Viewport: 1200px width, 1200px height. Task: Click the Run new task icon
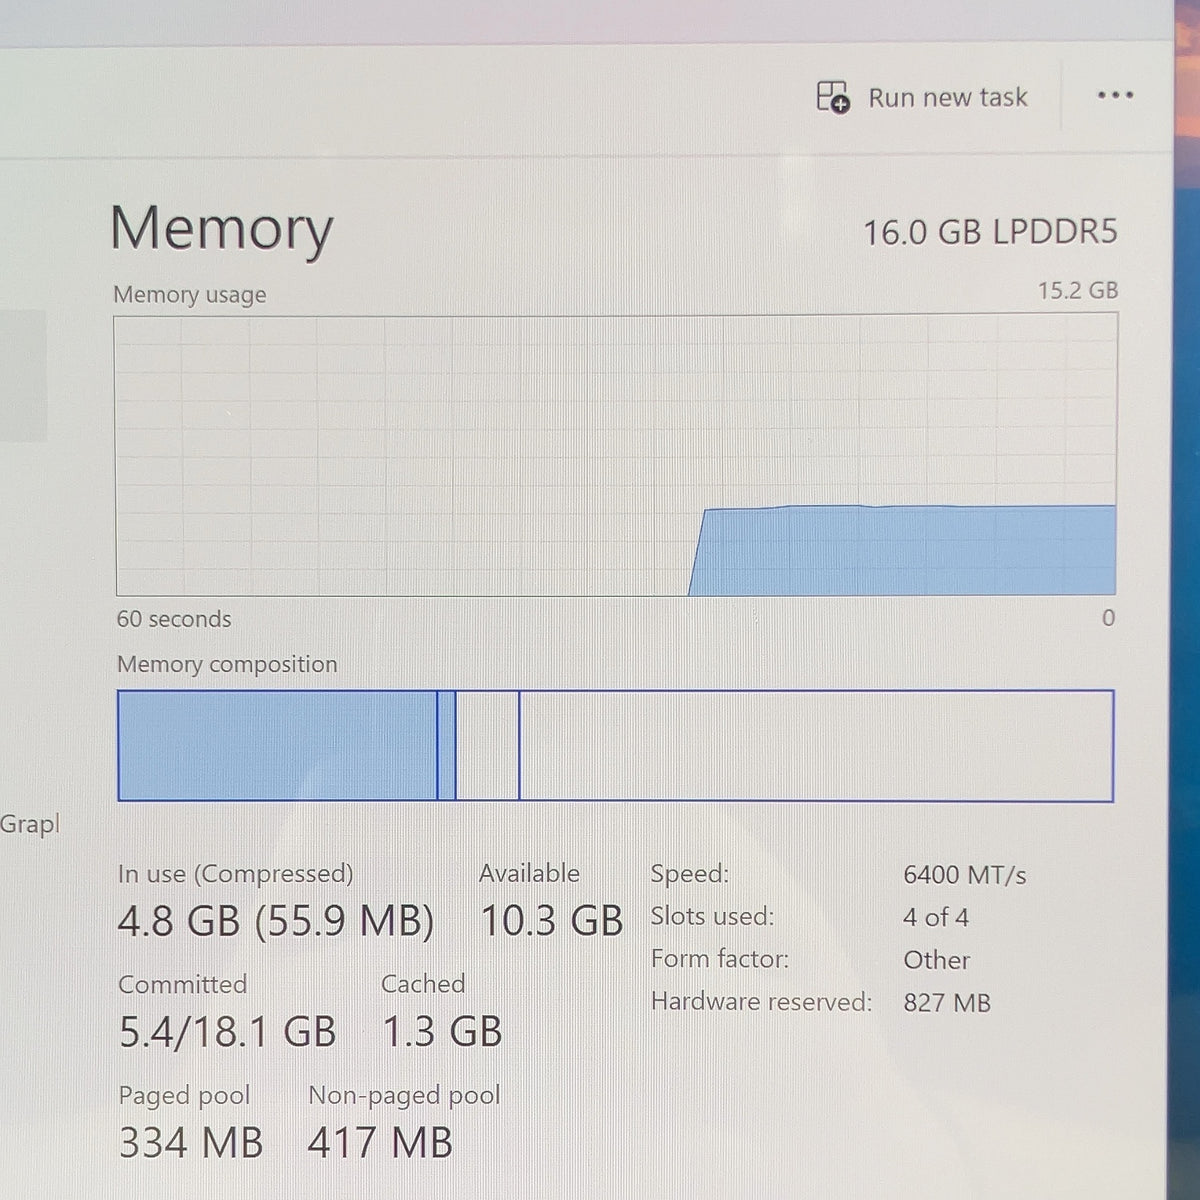click(832, 97)
